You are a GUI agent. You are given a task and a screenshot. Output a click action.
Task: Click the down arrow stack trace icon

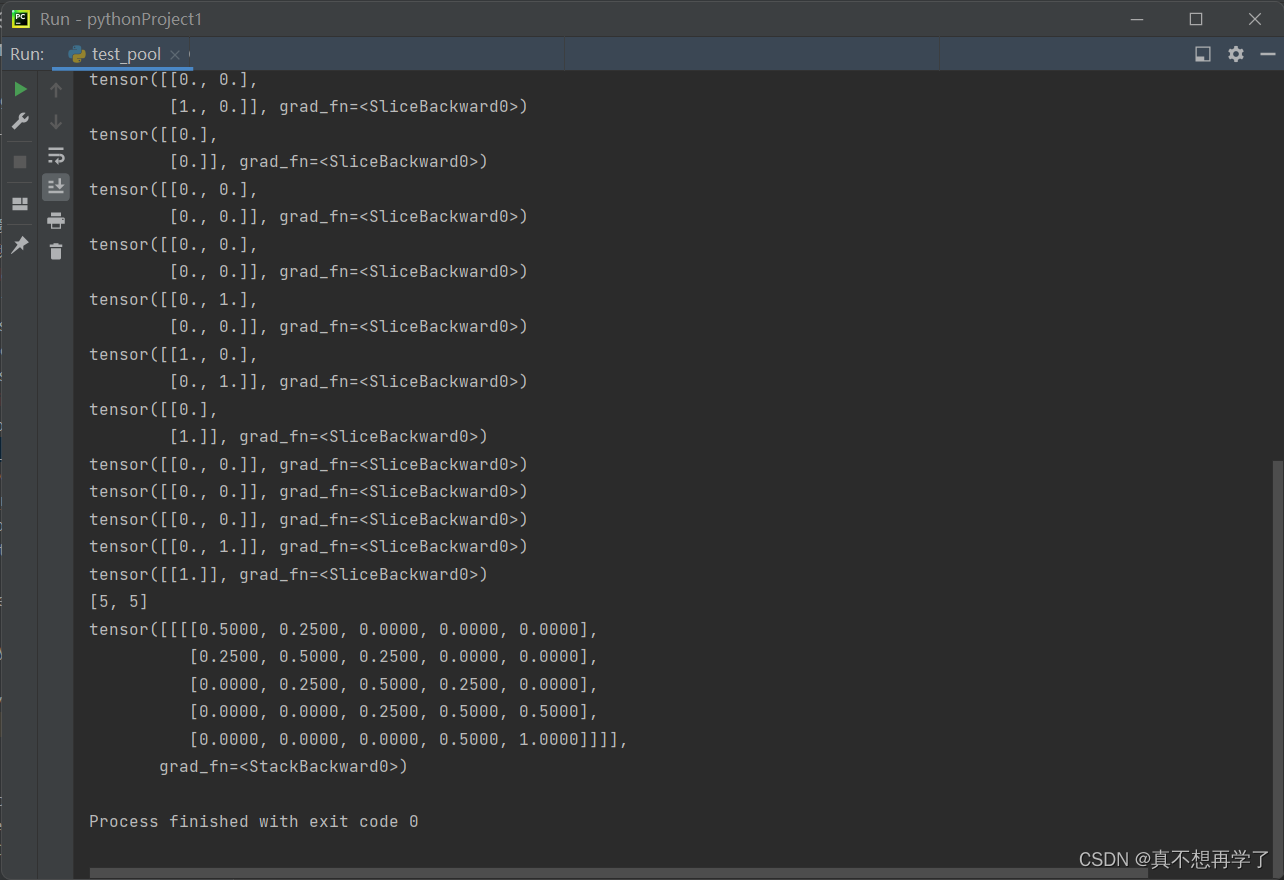pyautogui.click(x=56, y=122)
